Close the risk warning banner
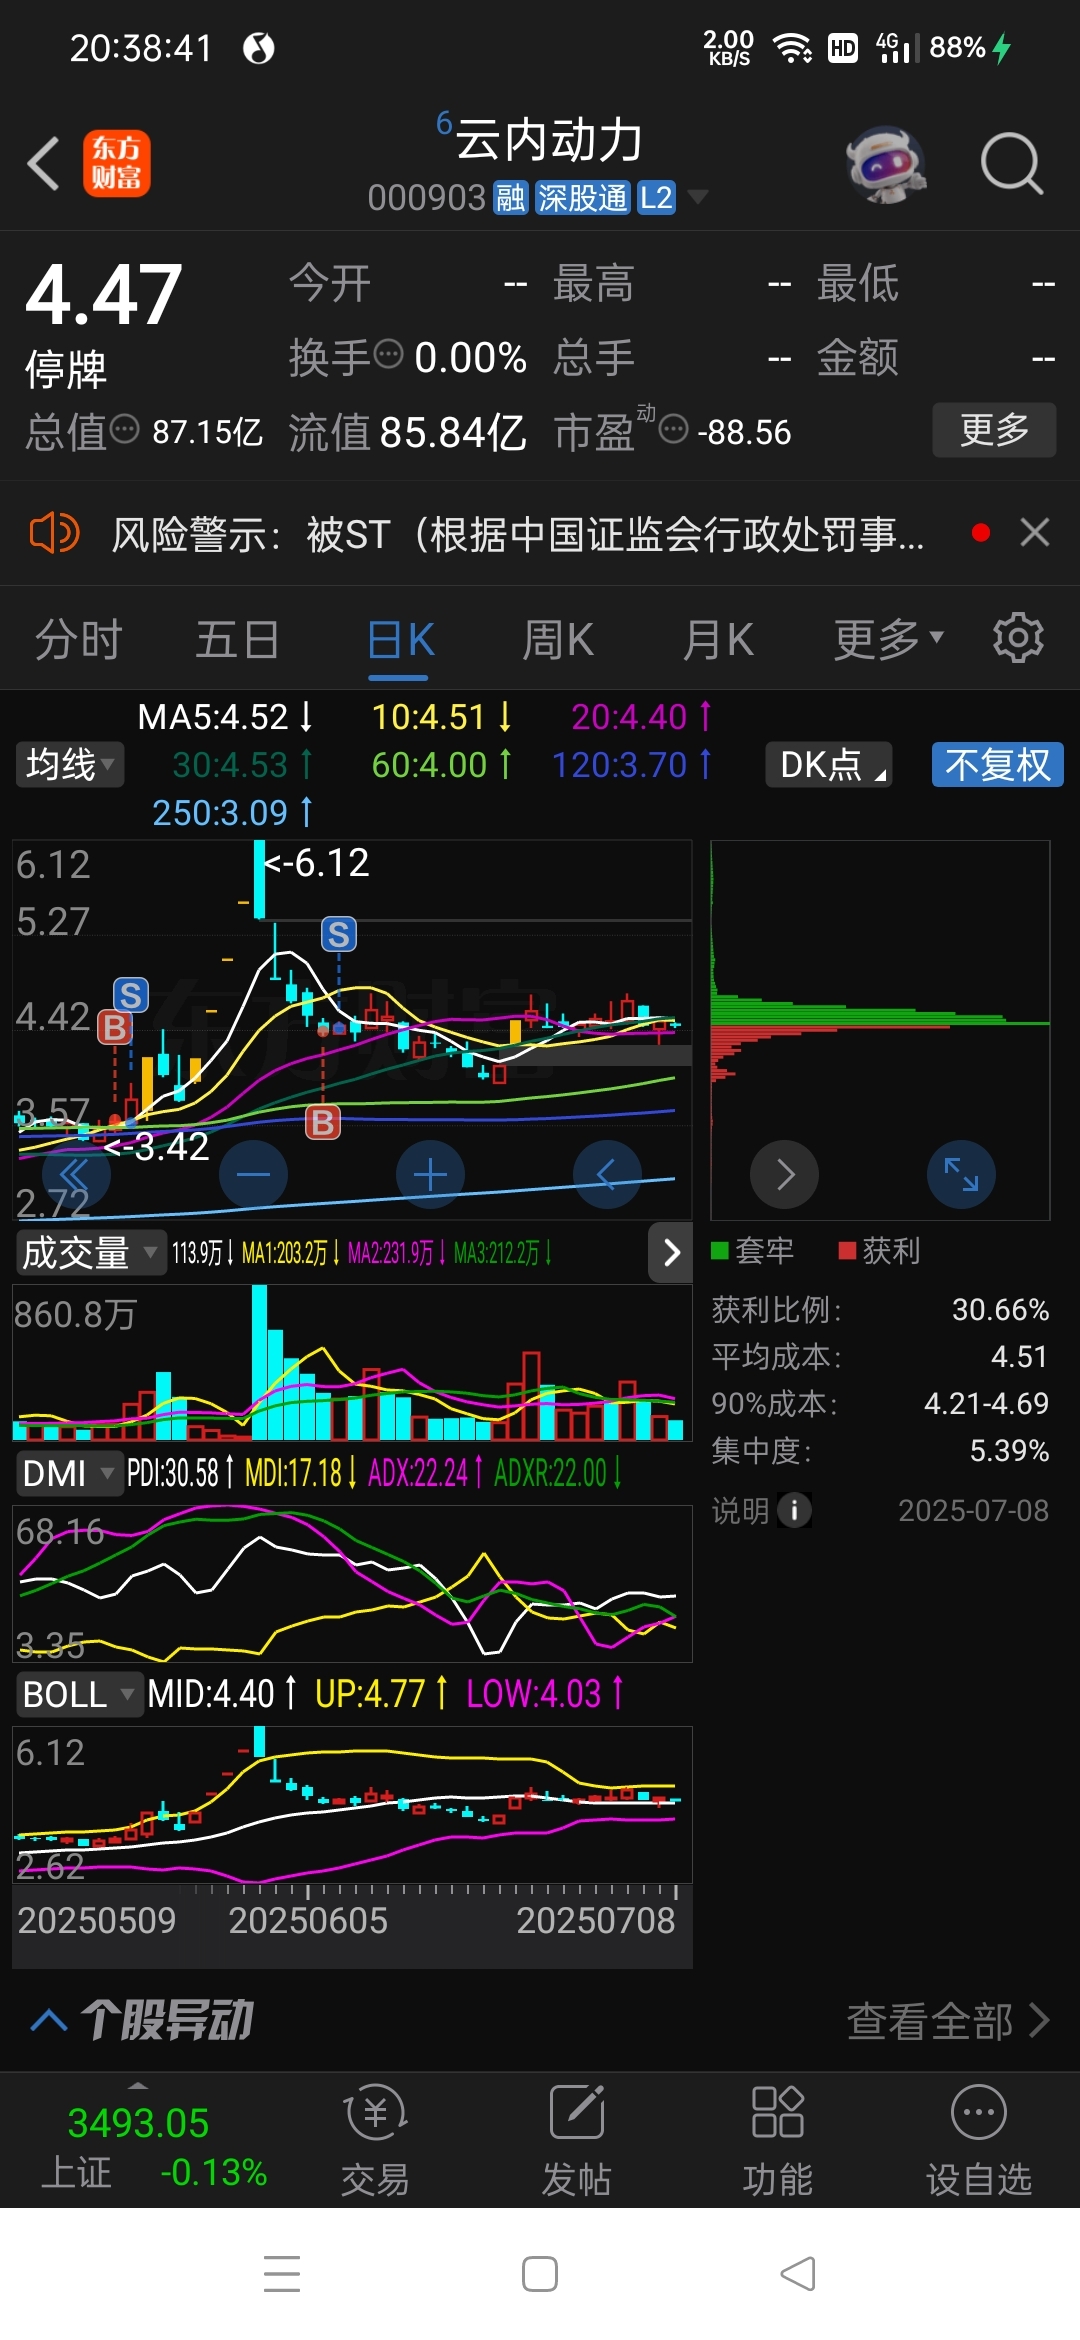The width and height of the screenshot is (1080, 2340). pyautogui.click(x=1035, y=533)
